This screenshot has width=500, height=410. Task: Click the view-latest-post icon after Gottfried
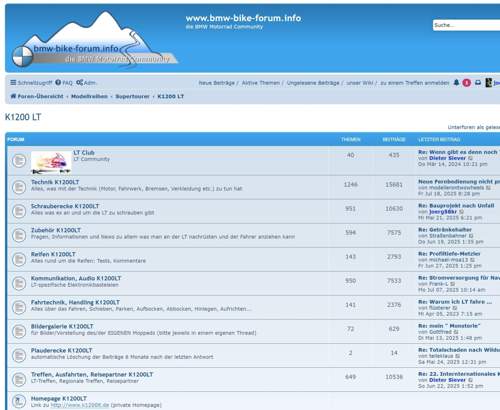tap(456, 332)
